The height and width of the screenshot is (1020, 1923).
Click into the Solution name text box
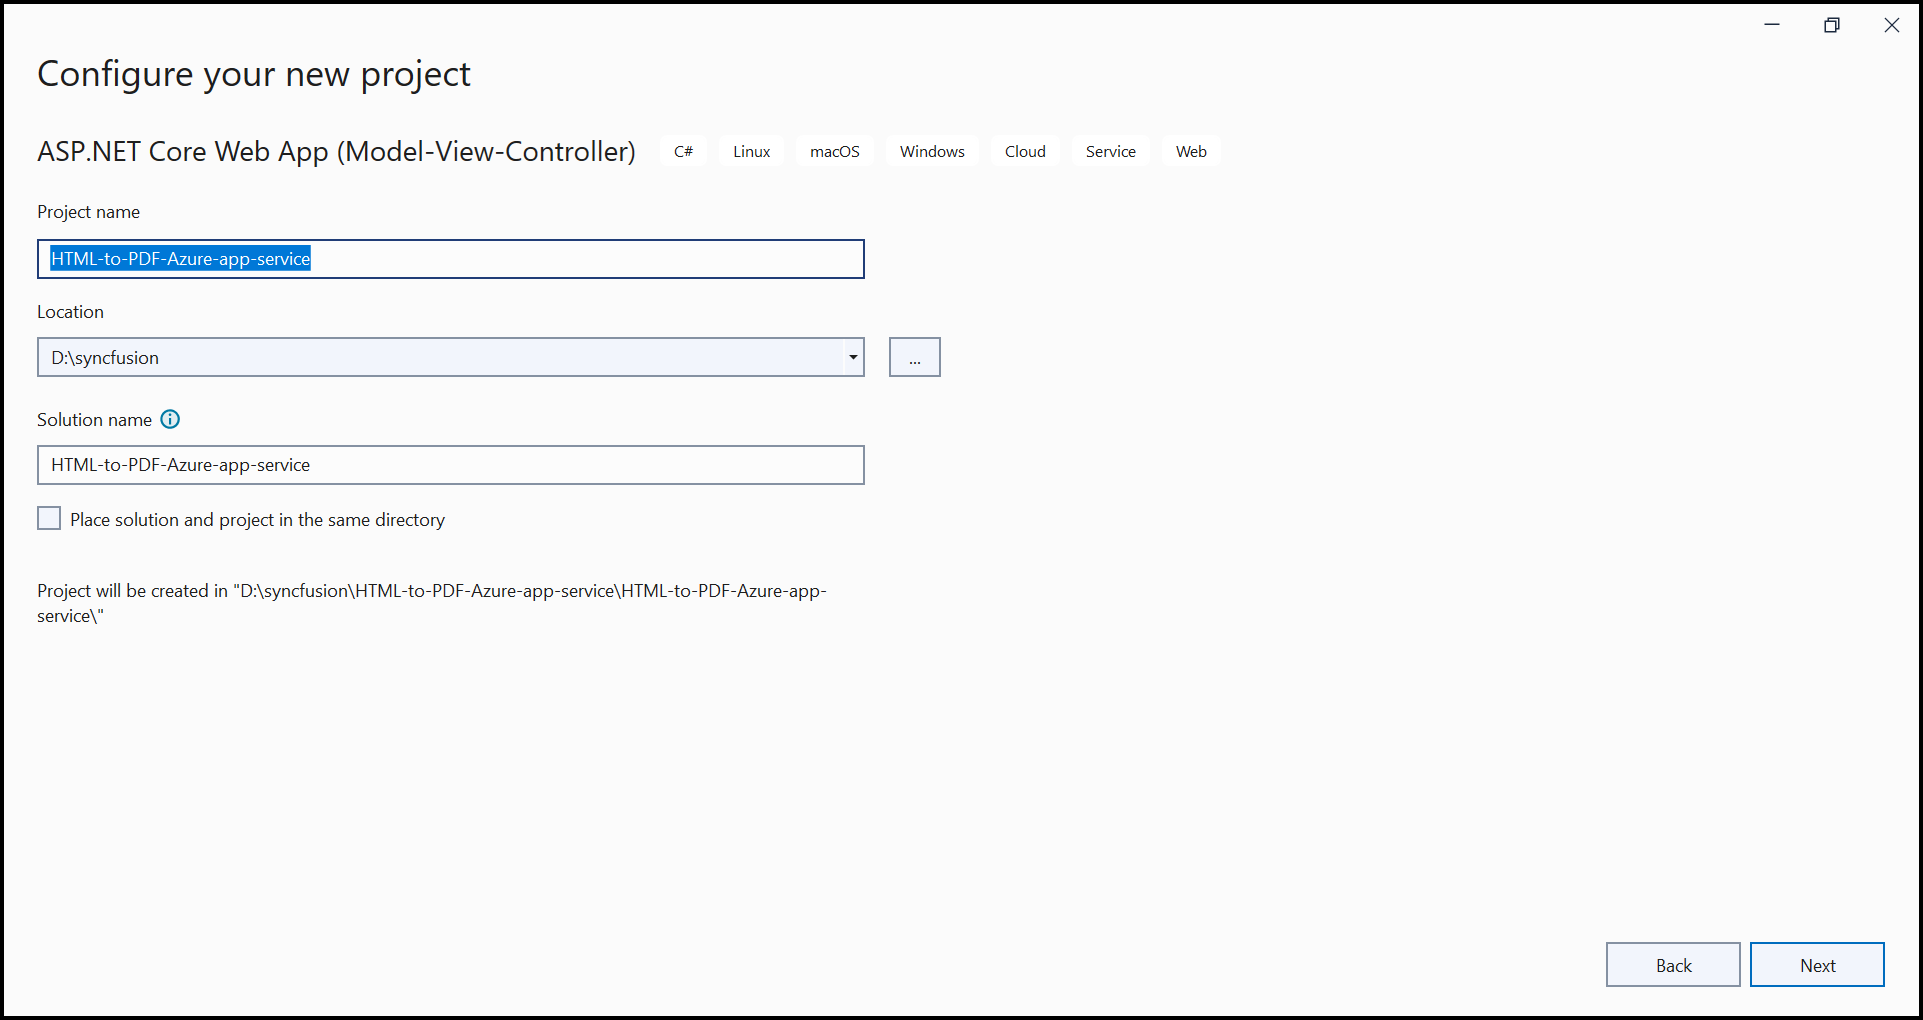451,465
